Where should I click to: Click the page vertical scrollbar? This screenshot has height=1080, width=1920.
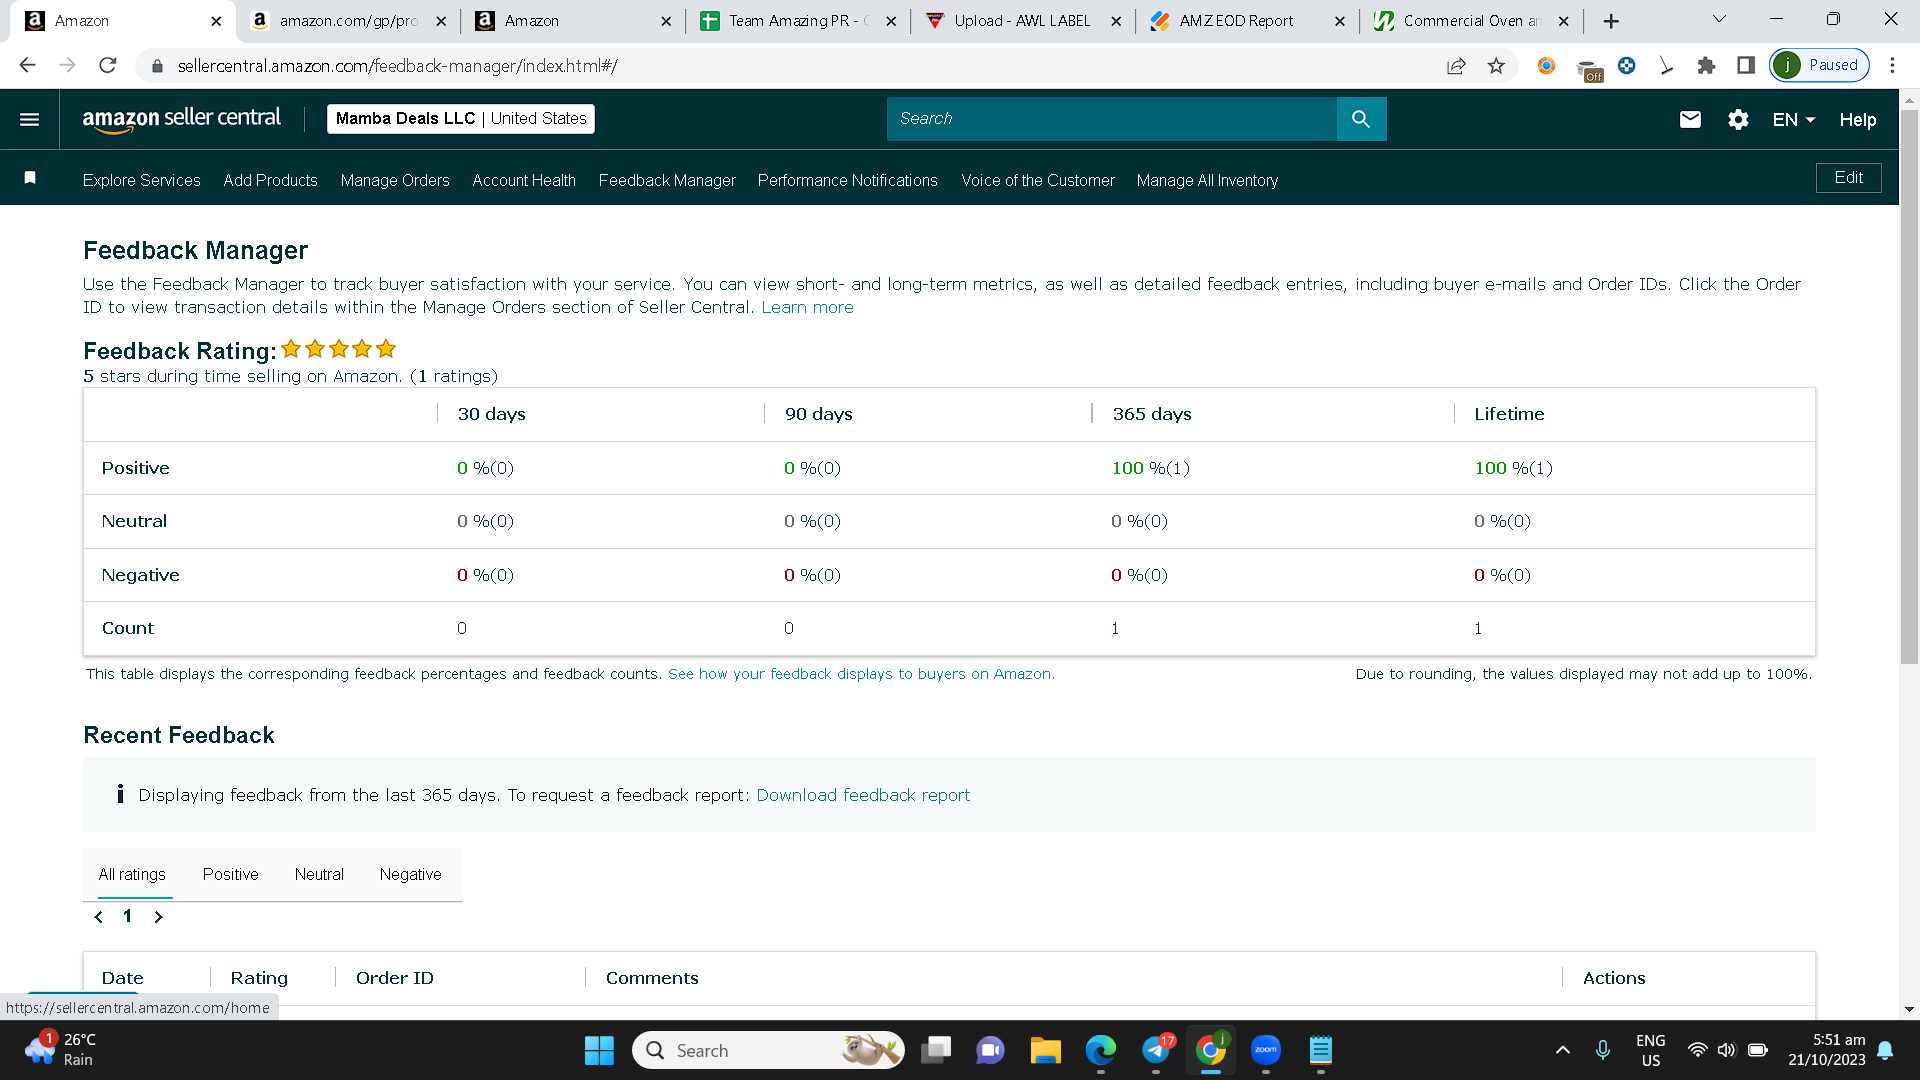click(x=1909, y=387)
